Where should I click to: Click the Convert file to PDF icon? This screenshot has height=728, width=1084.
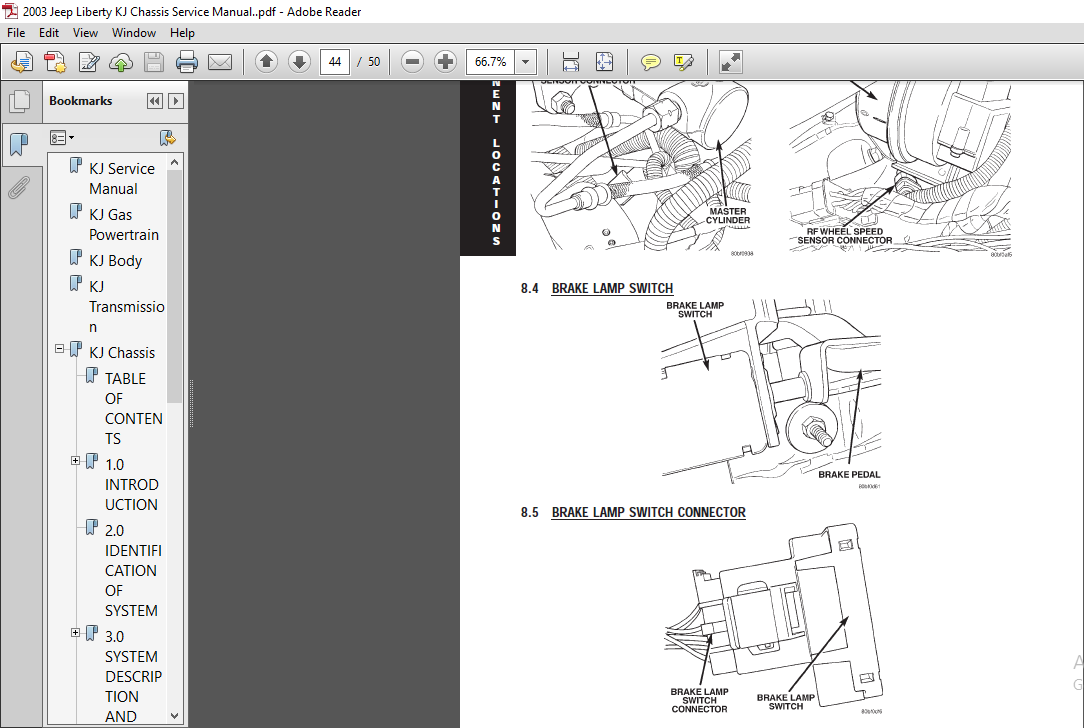click(55, 62)
